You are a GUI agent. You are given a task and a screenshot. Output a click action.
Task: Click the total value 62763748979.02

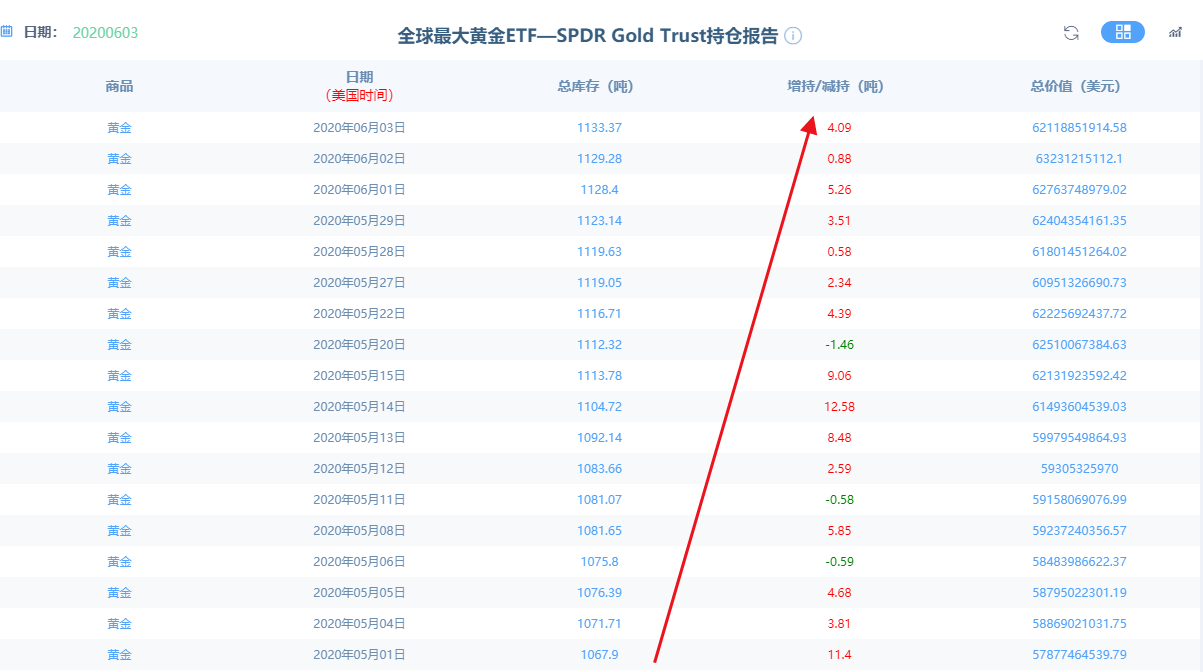[1079, 190]
